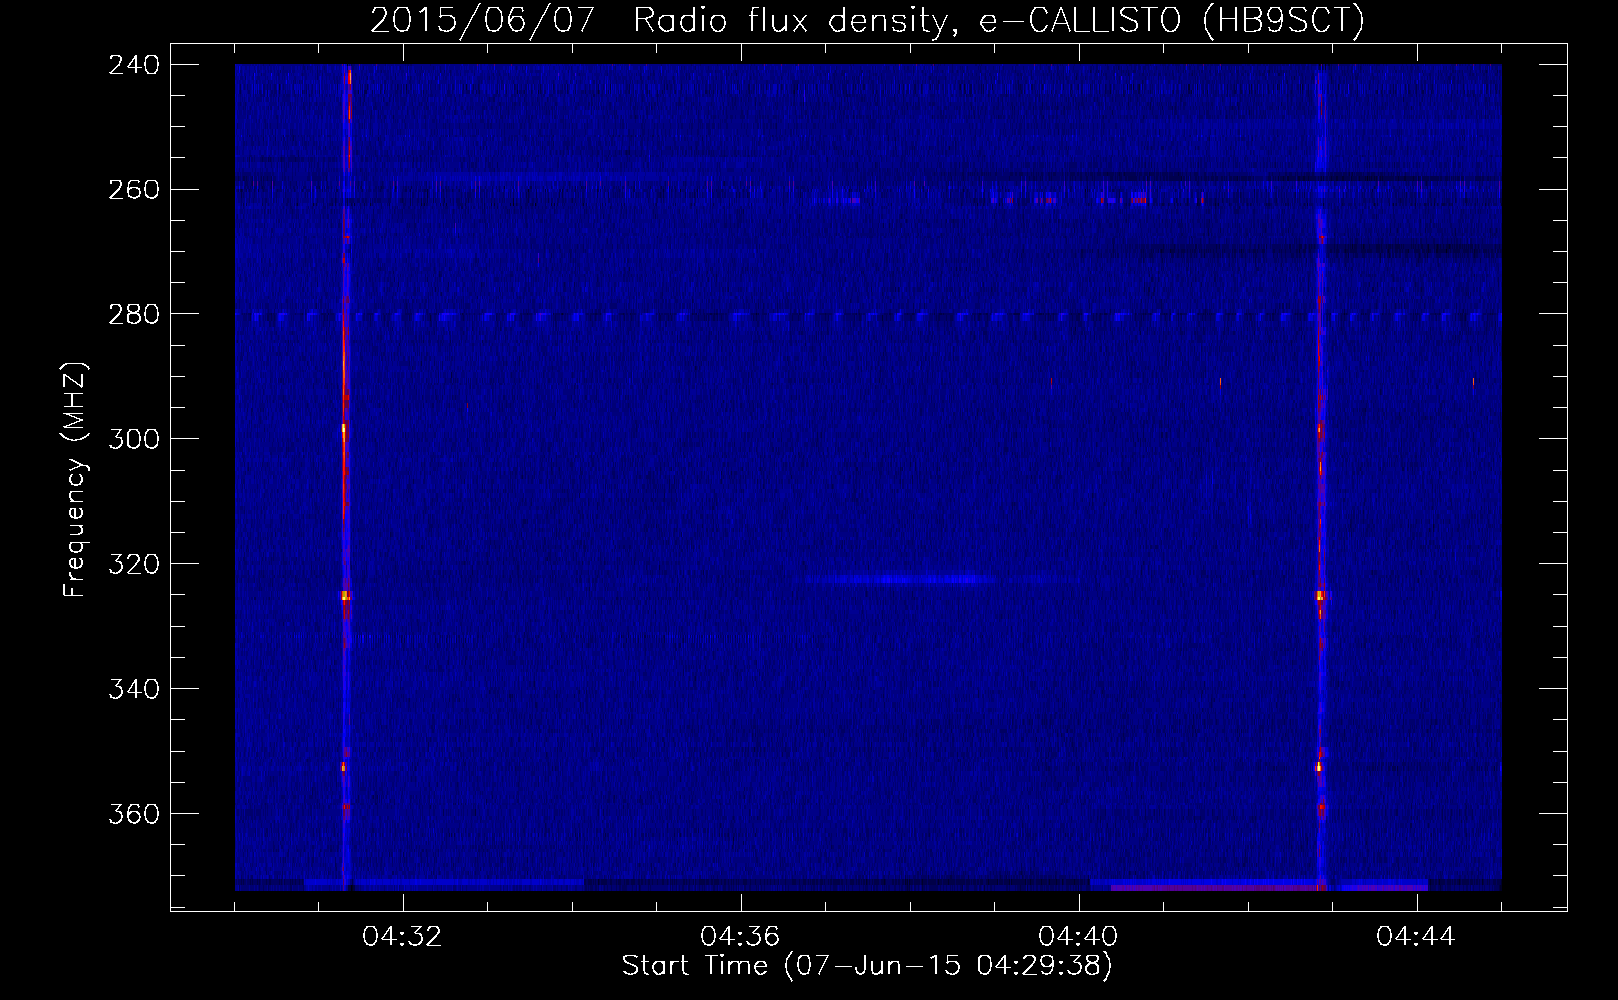Click the horizontal emission streak near 322 MHz
The width and height of the screenshot is (1618, 1000).
pos(900,579)
